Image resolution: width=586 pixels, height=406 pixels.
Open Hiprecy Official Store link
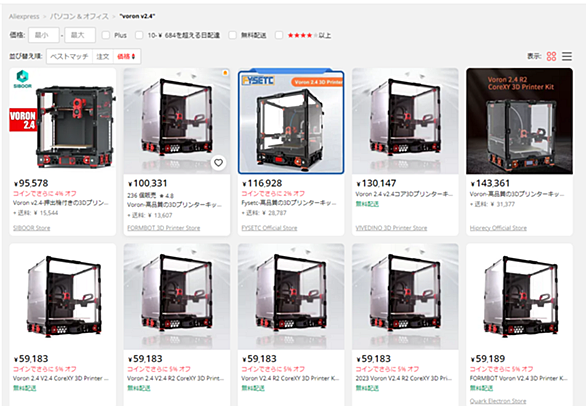pos(498,228)
